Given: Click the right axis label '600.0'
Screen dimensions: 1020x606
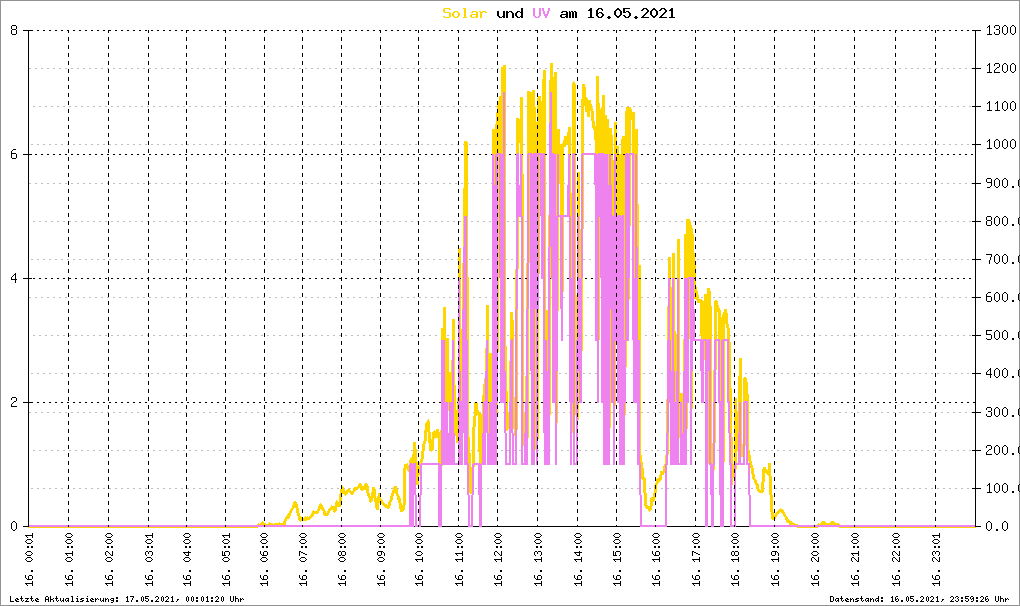Looking at the screenshot, I should 1002,297.
